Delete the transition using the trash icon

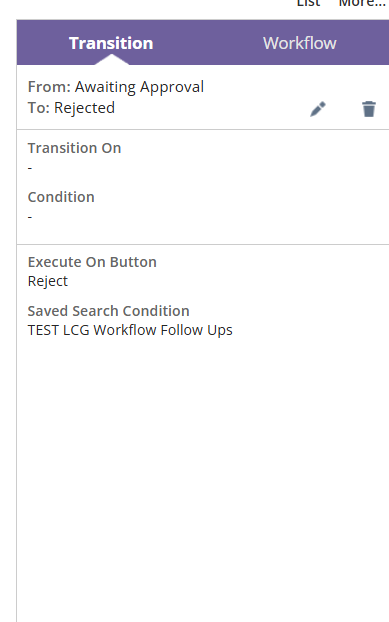tap(369, 109)
